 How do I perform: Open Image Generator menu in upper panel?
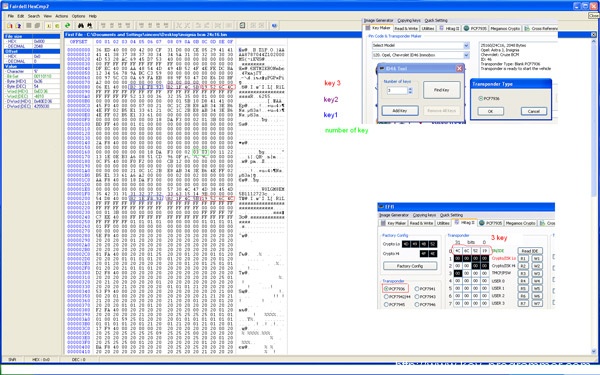(x=378, y=20)
